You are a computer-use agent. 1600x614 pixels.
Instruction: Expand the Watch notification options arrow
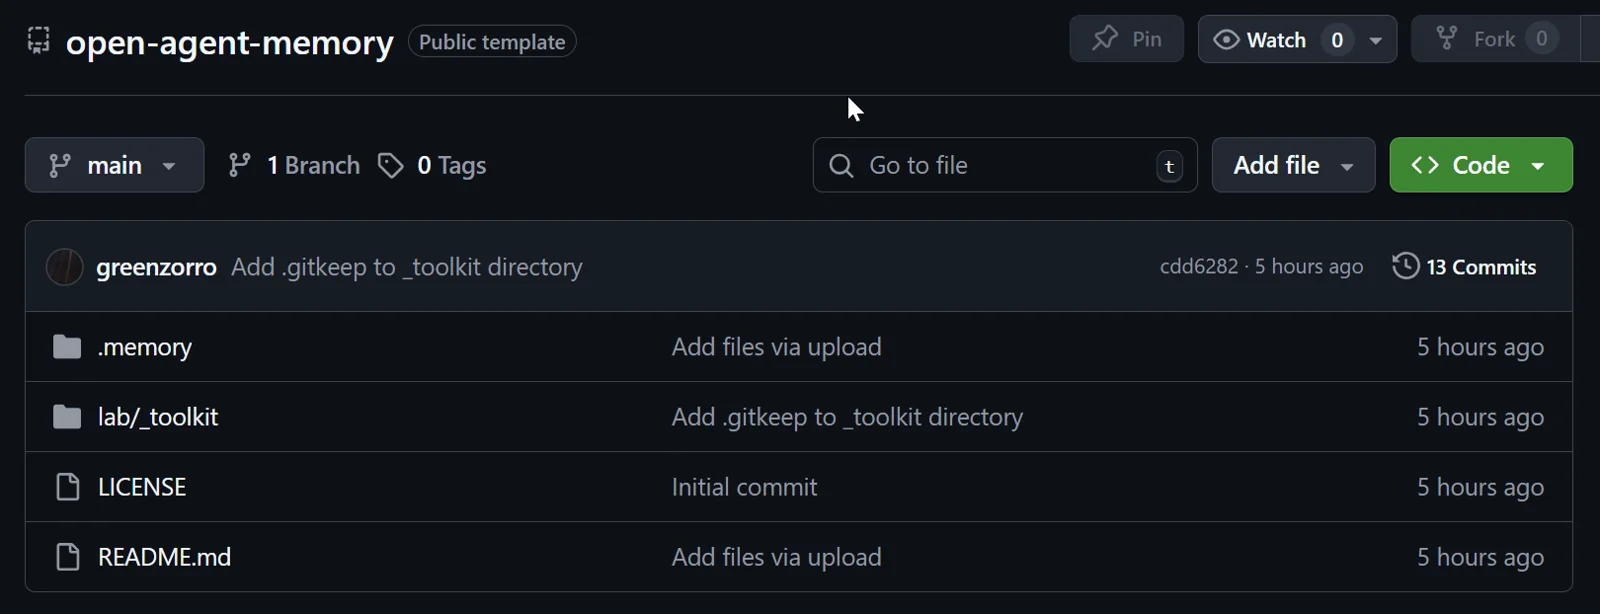point(1376,40)
